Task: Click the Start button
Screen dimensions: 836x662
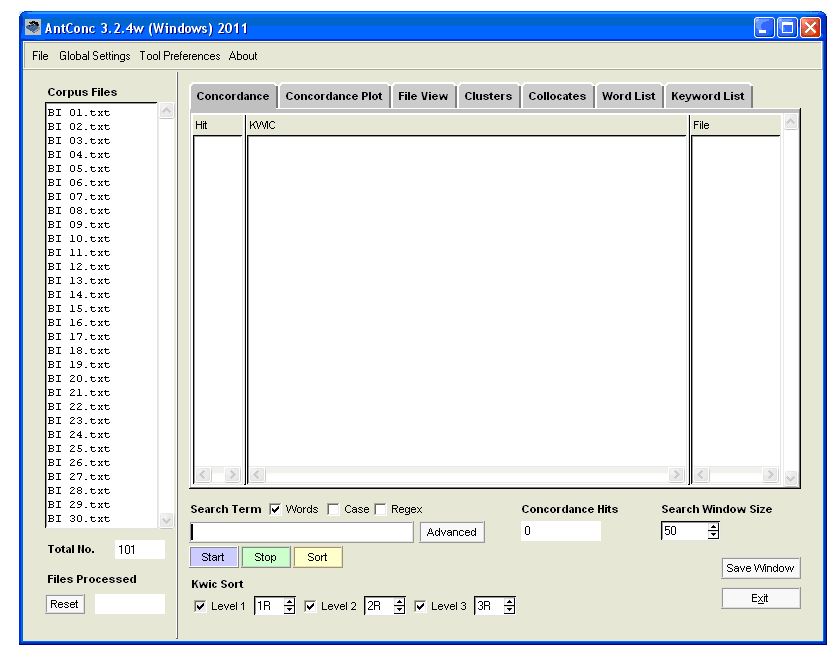Action: [x=213, y=558]
